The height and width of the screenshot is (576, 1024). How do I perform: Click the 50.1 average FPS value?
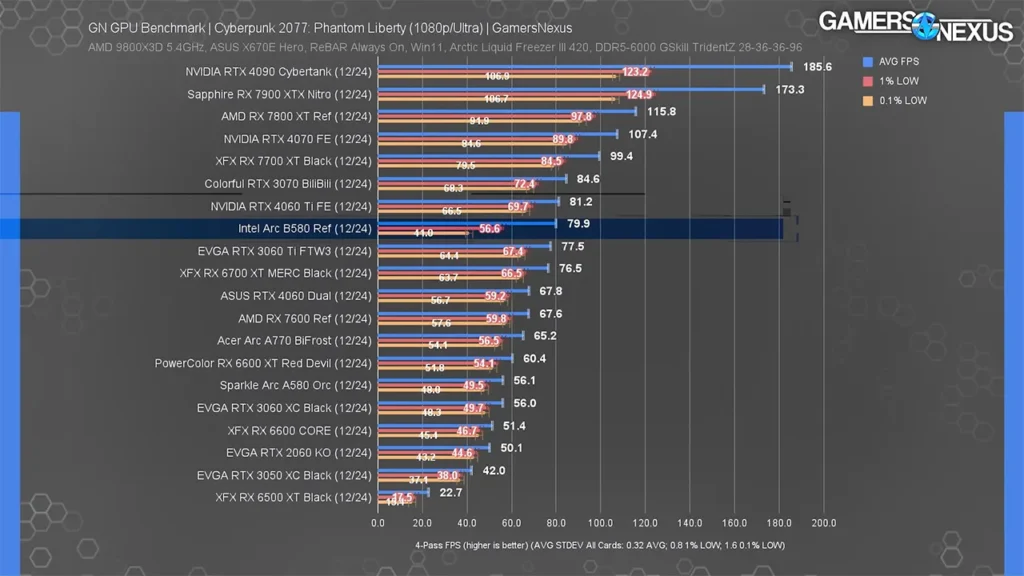(x=511, y=448)
